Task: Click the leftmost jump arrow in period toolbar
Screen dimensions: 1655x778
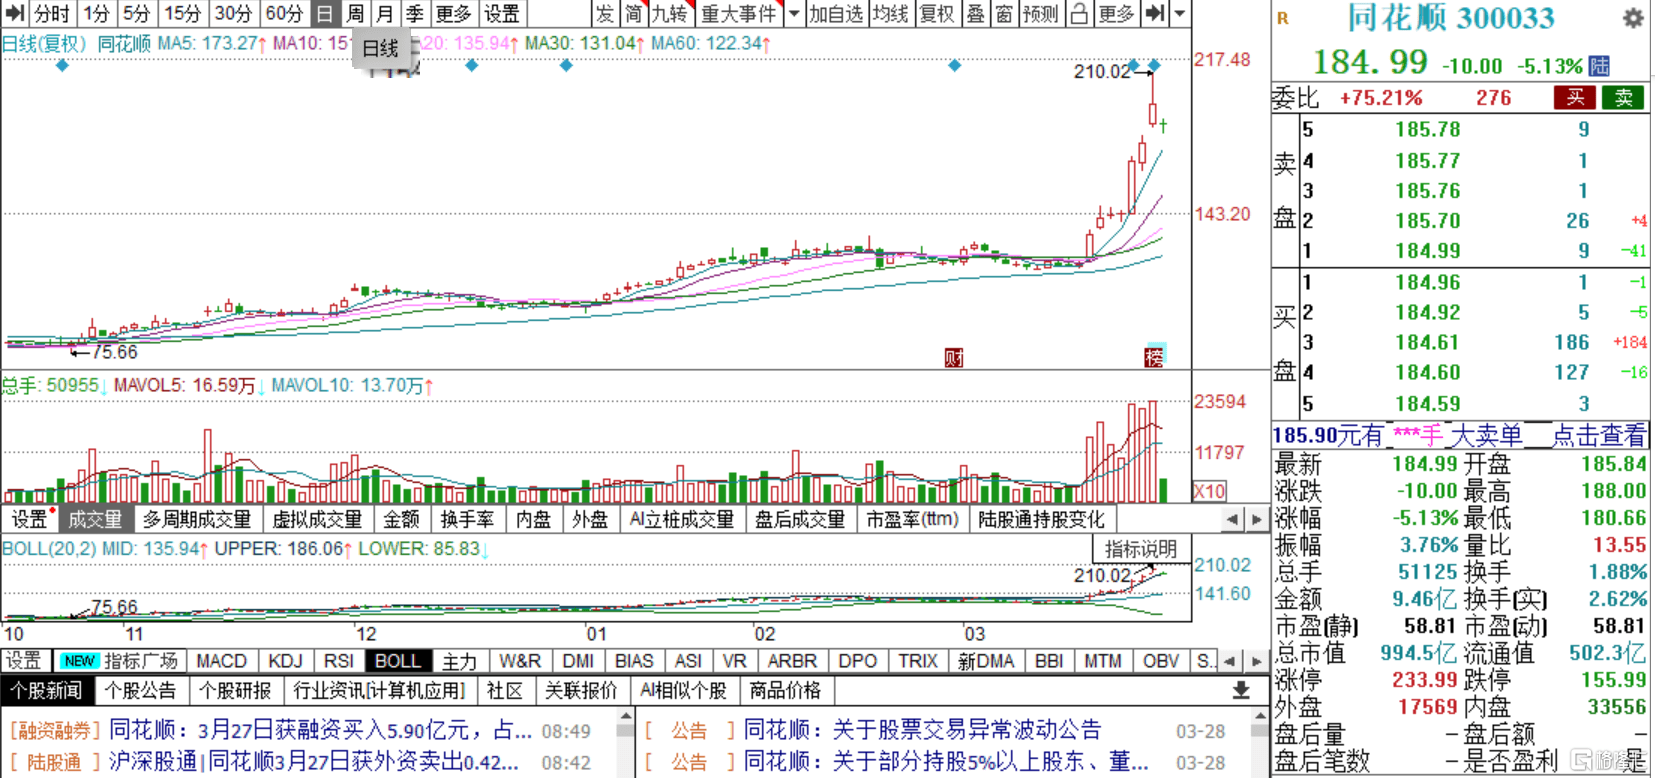Action: click(x=14, y=14)
